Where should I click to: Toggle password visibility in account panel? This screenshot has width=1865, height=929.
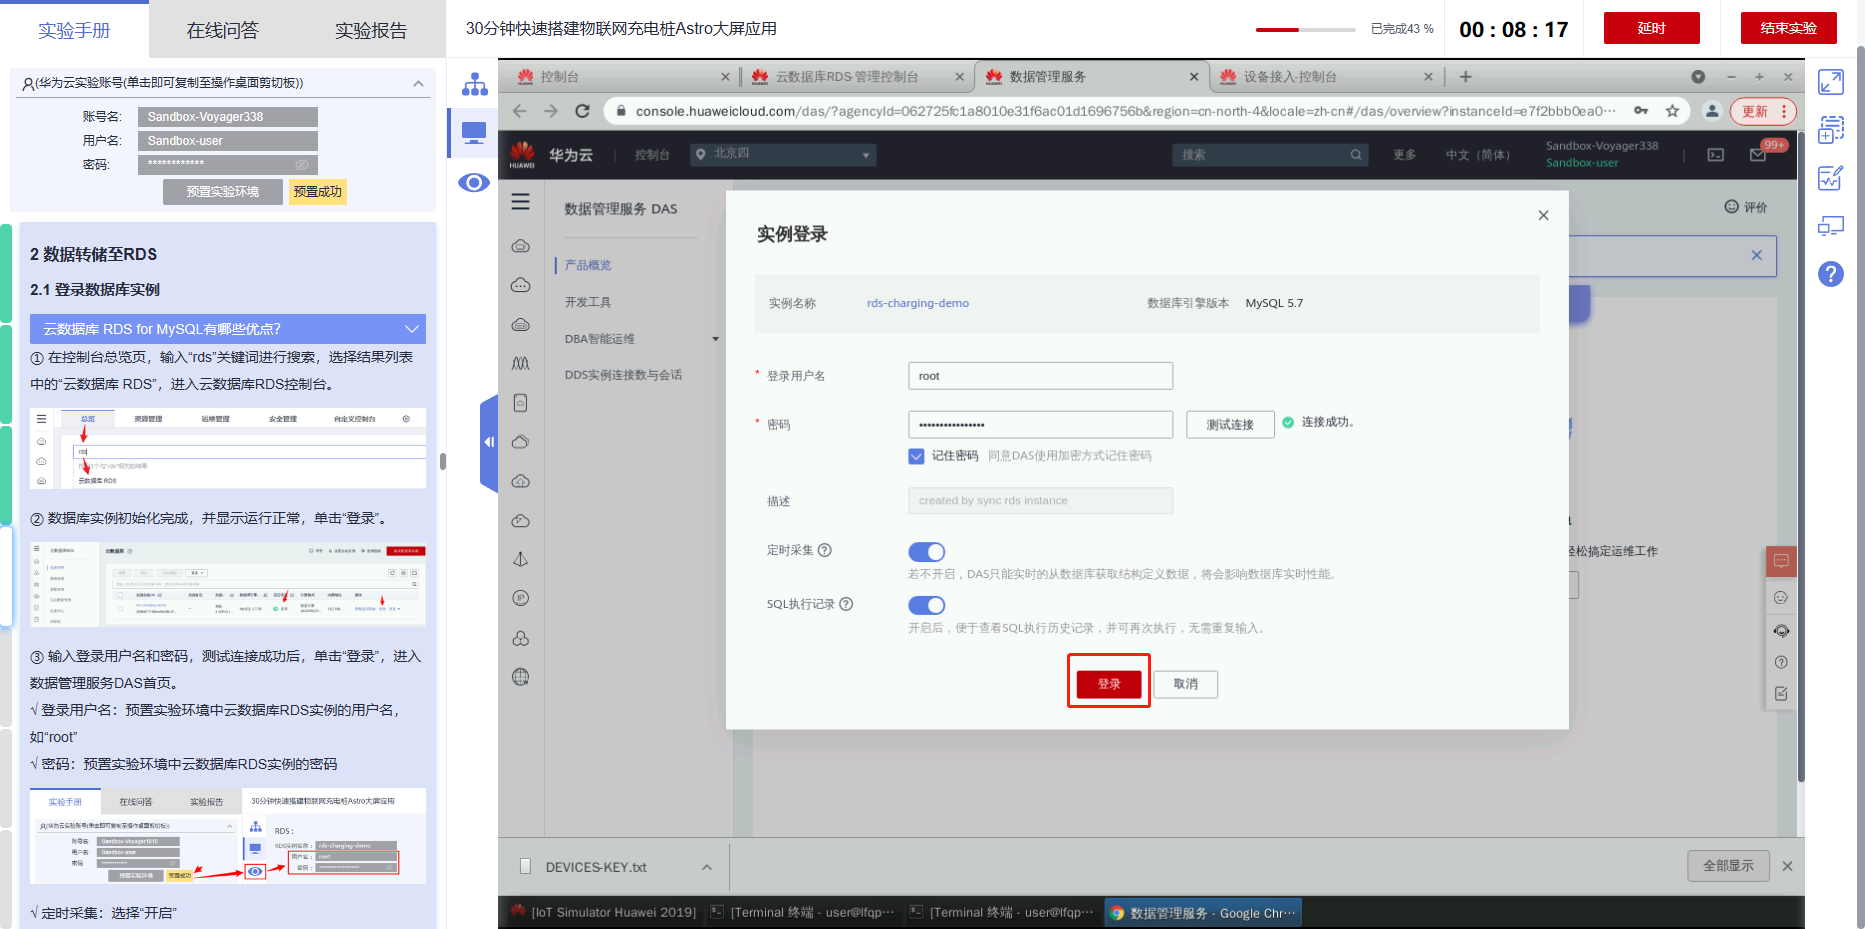(x=301, y=164)
